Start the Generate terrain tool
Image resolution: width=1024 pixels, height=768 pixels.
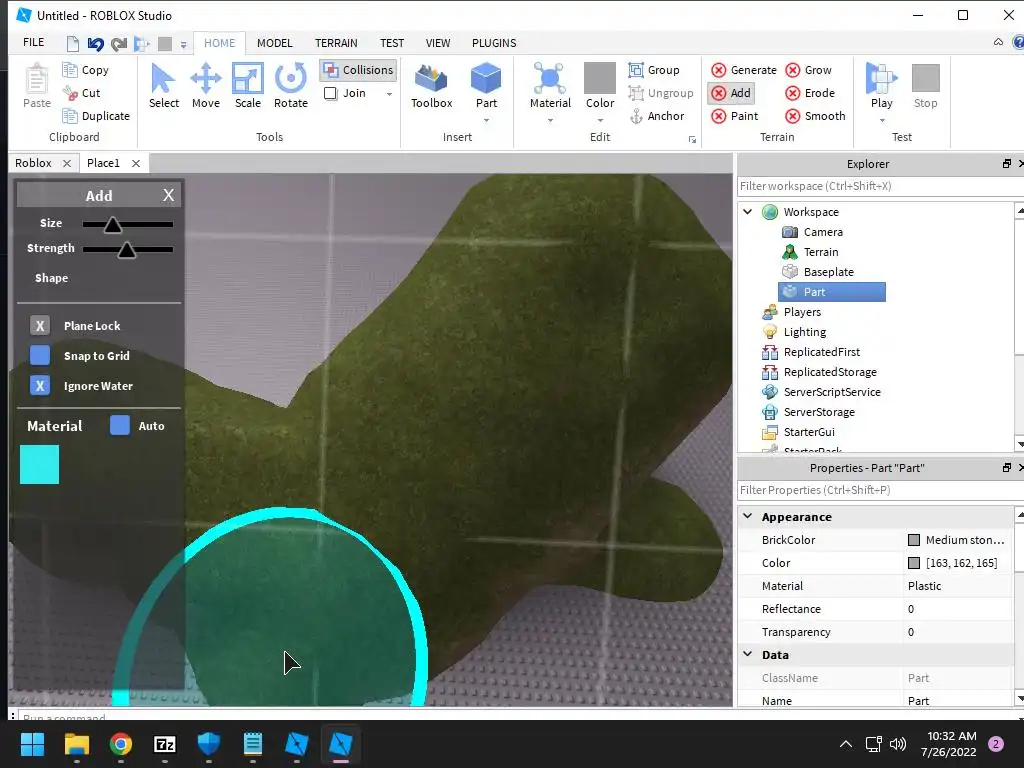coord(744,70)
